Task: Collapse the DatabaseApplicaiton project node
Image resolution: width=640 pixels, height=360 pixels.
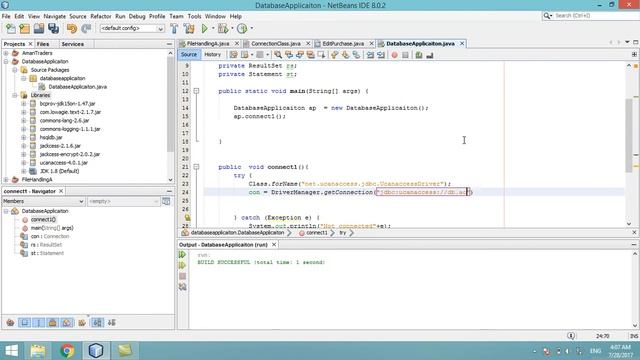Action: point(6,62)
